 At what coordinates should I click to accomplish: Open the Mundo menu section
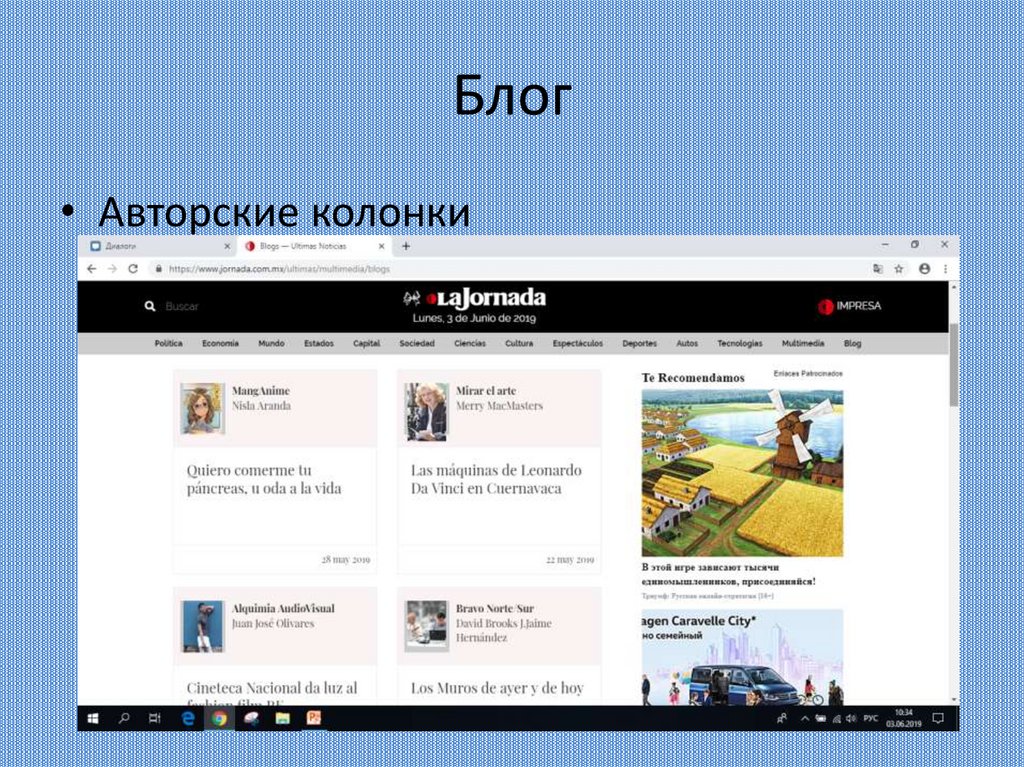[271, 343]
